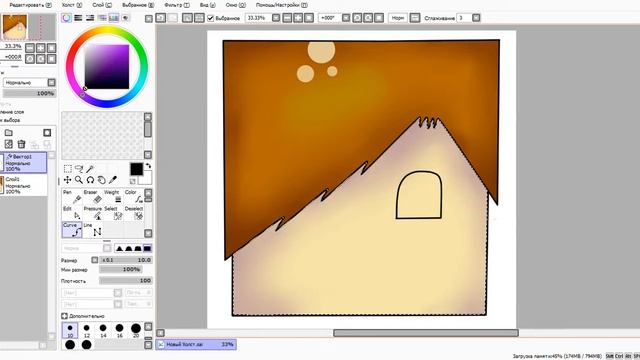Toggle the Выбранное checkbox in toolbar
640x360 pixels.
pos(211,18)
